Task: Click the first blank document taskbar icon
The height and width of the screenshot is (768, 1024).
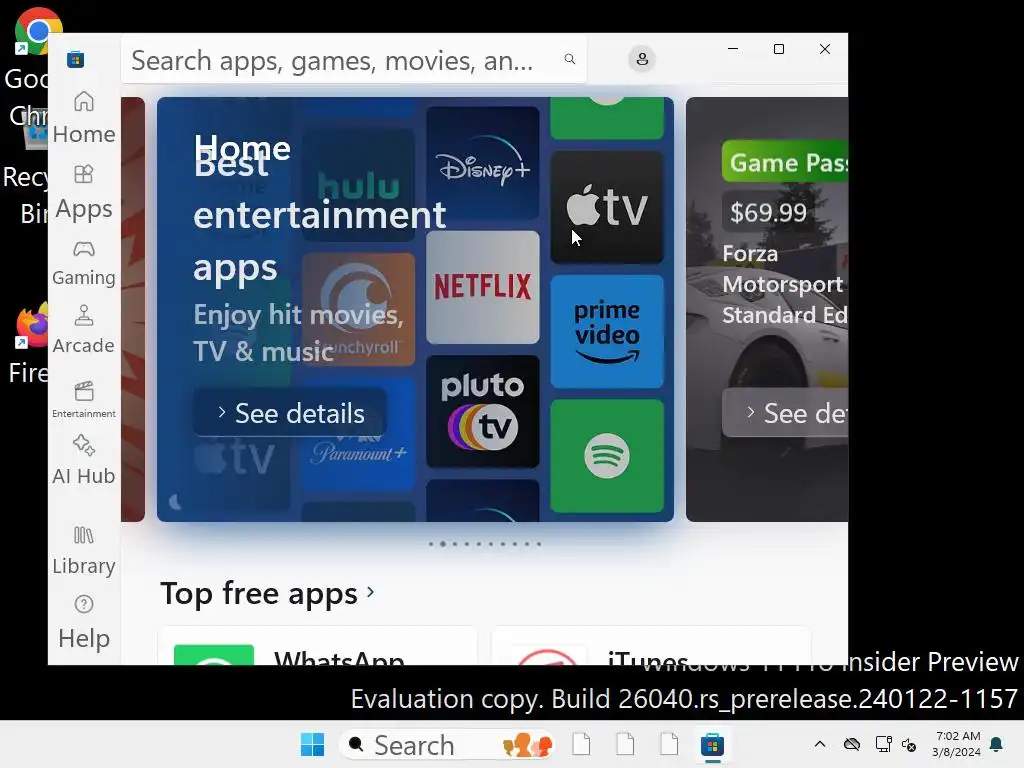Action: click(581, 744)
